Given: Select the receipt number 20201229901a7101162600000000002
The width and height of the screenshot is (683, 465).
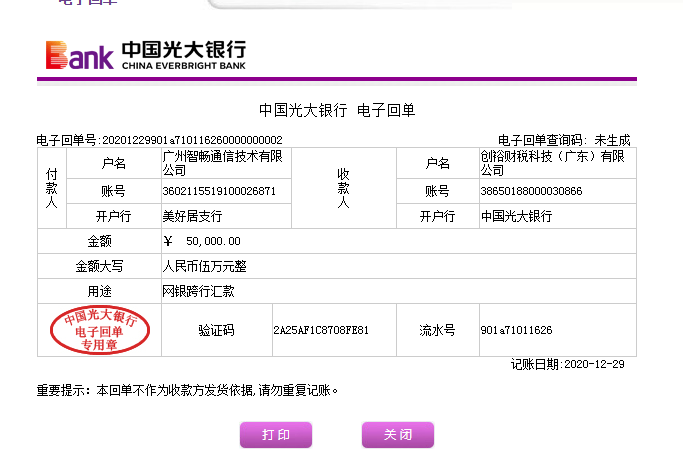Looking at the screenshot, I should 192,140.
